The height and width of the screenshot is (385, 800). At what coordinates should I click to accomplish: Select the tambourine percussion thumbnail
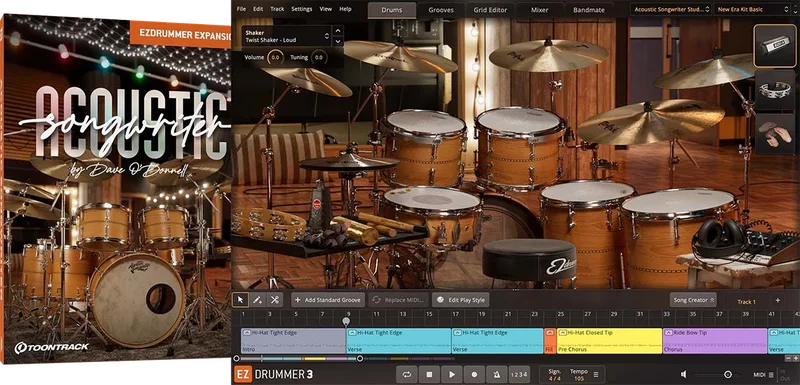[774, 89]
